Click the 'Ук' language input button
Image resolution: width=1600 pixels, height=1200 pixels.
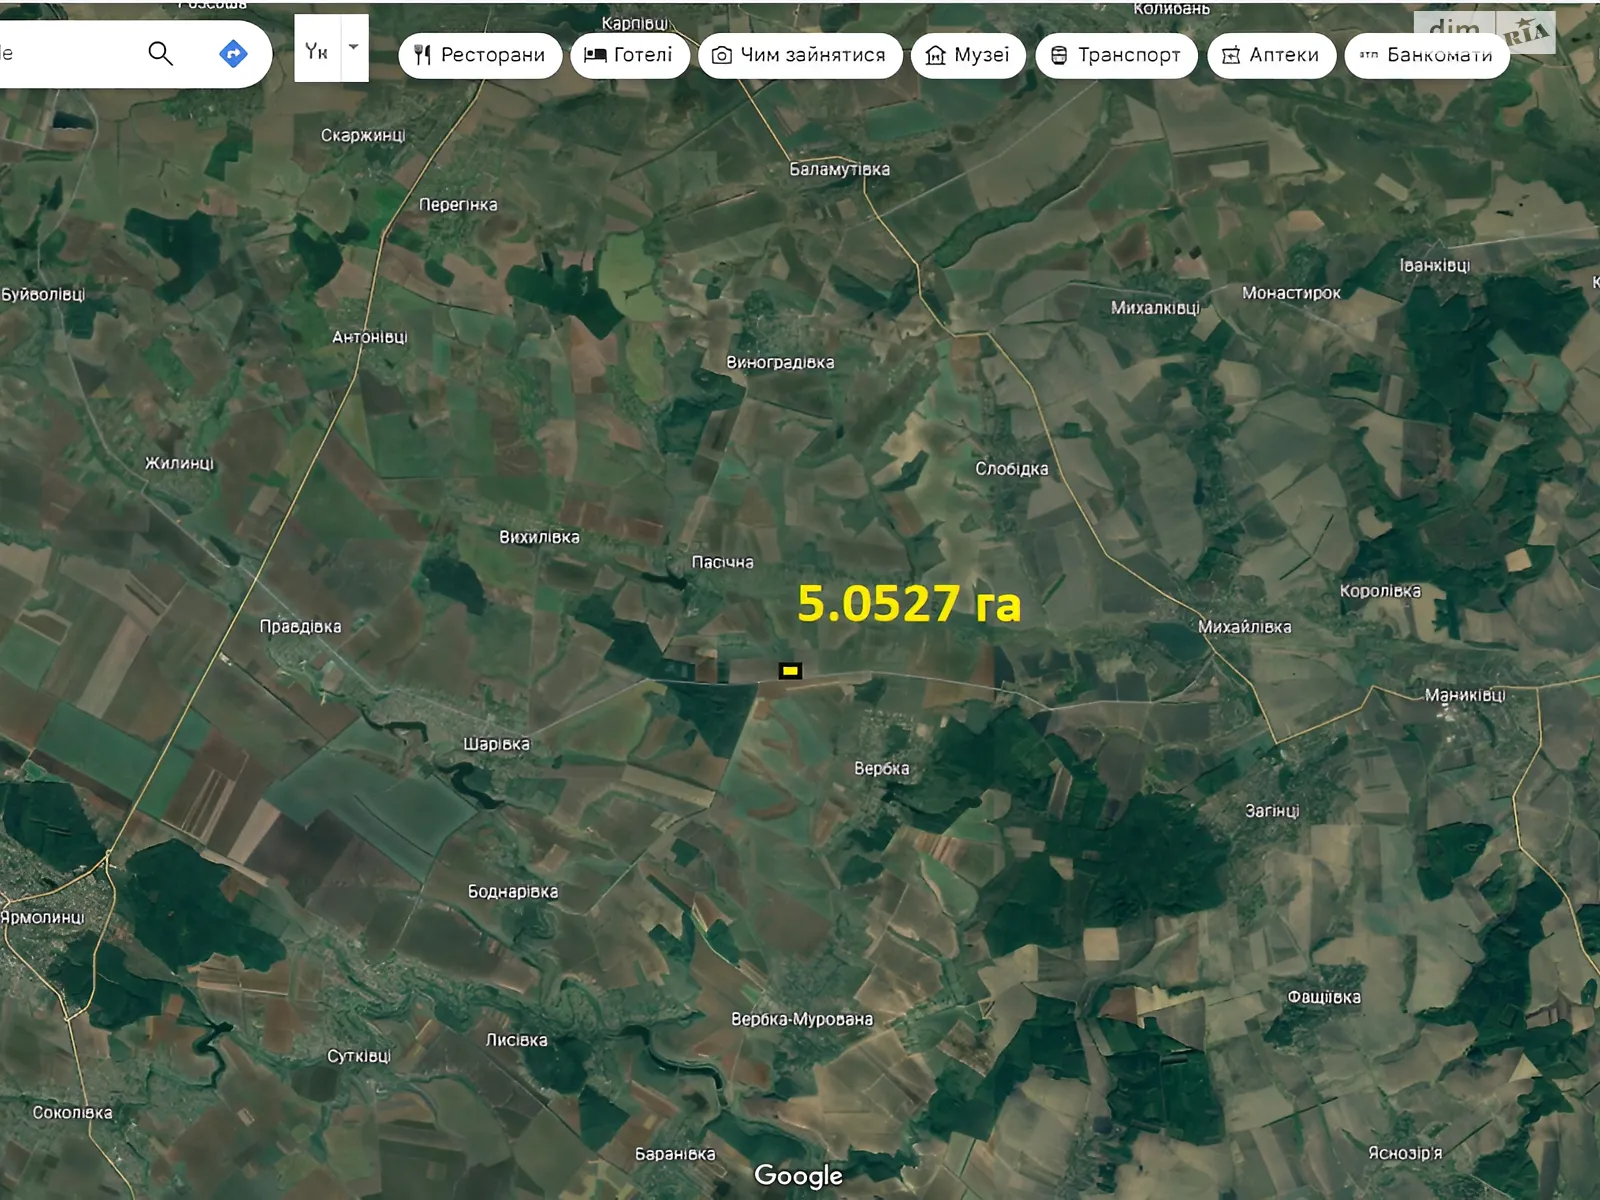317,51
